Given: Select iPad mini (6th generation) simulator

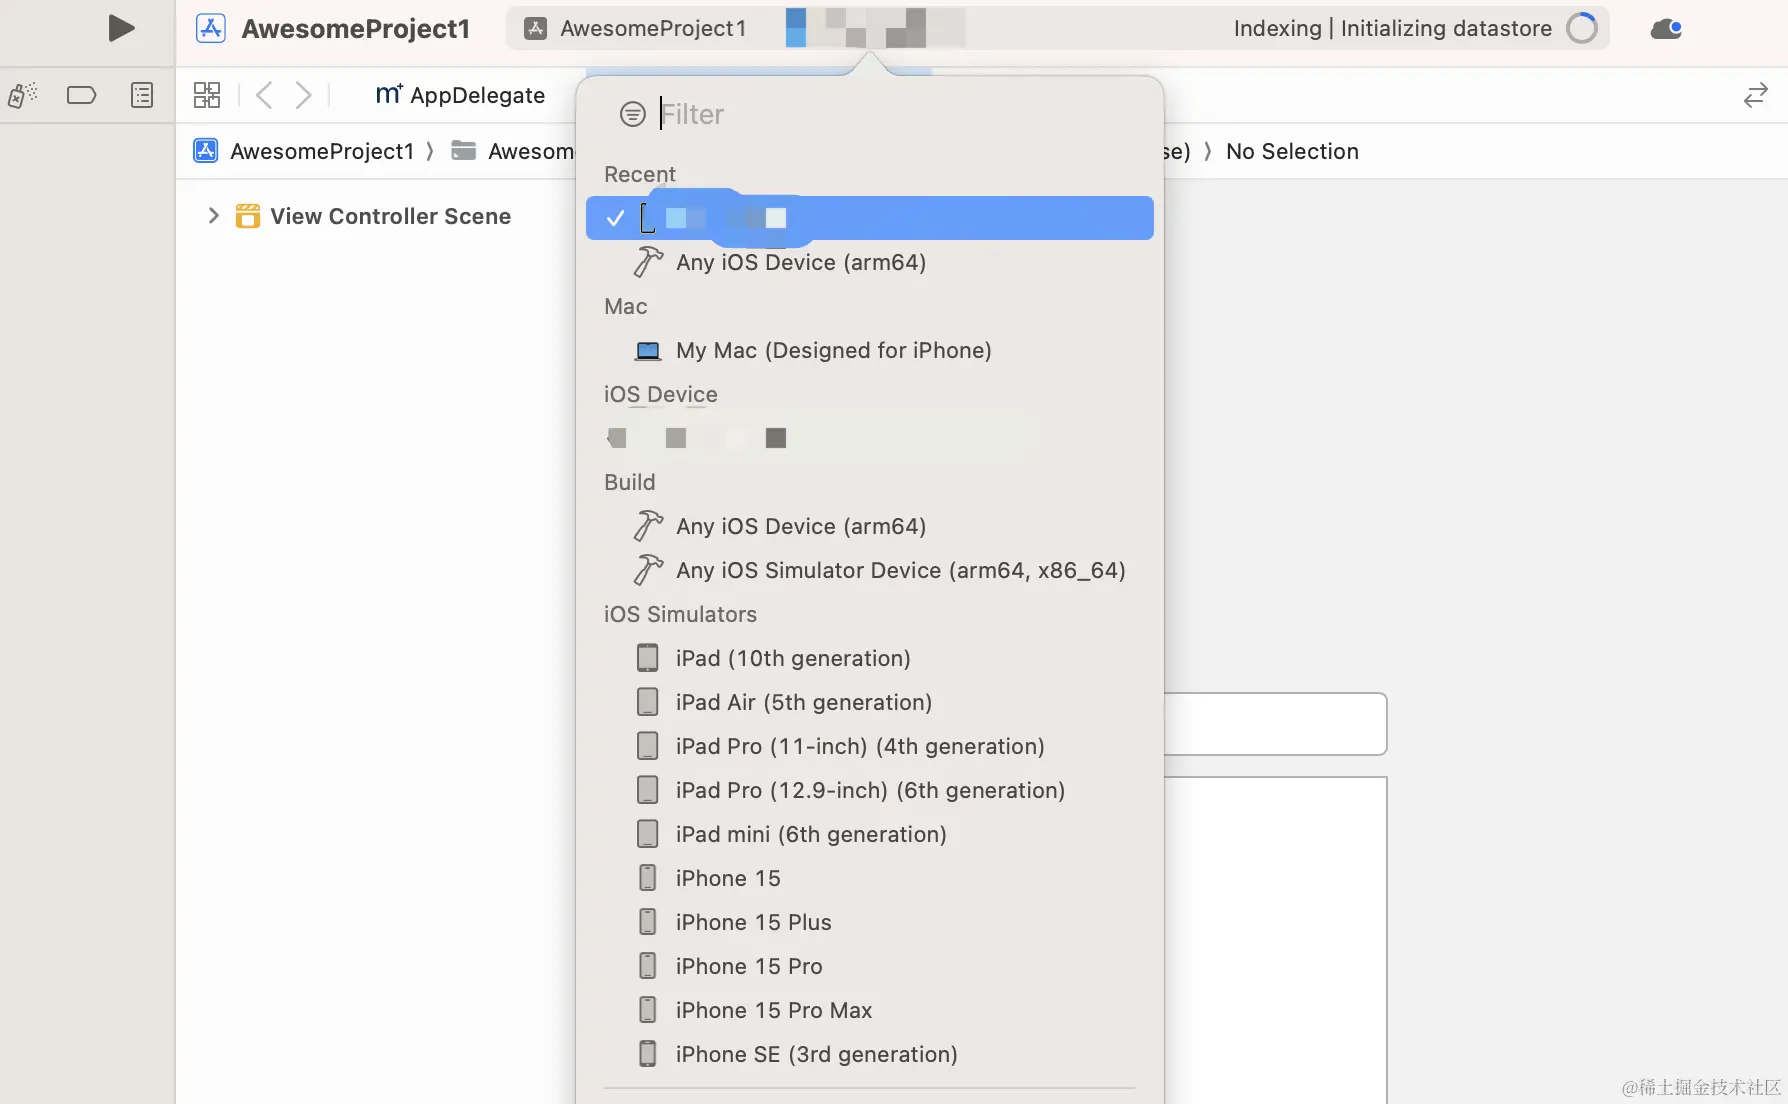Looking at the screenshot, I should pyautogui.click(x=869, y=834).
